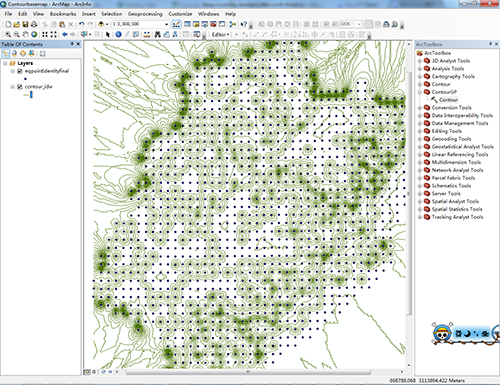Select Tracking Analyst Tools toolbox
This screenshot has height=385, width=500.
tap(457, 217)
